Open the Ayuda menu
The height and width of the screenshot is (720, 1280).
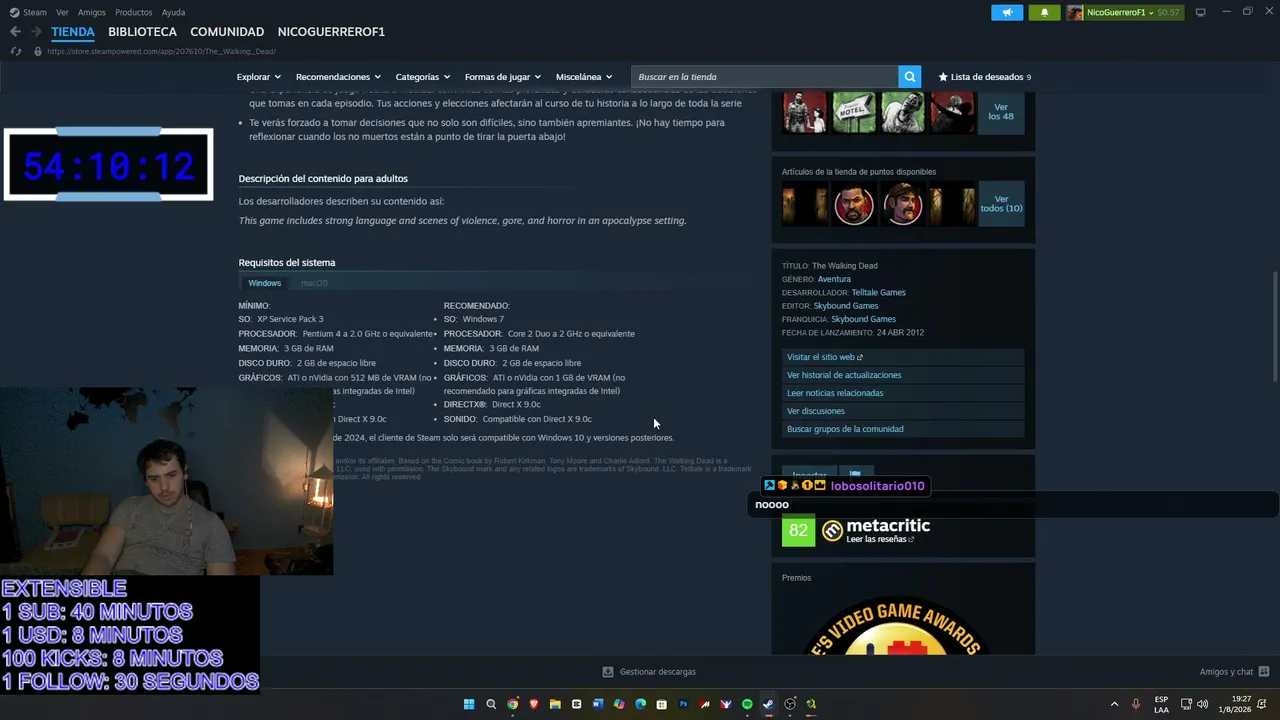point(173,12)
